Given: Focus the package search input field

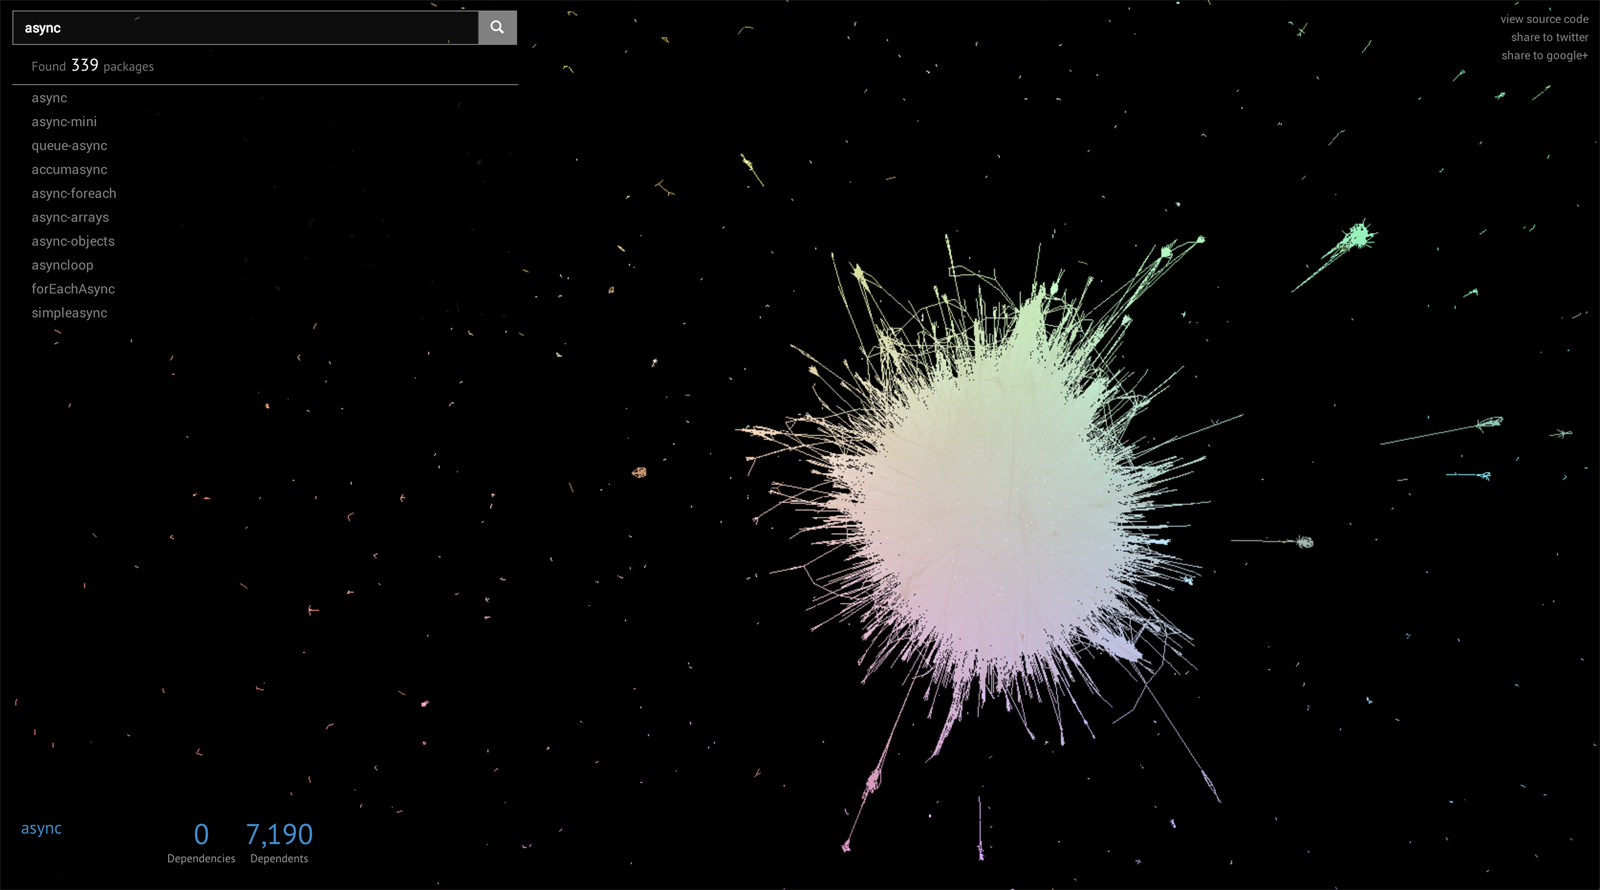Looking at the screenshot, I should pos(245,28).
